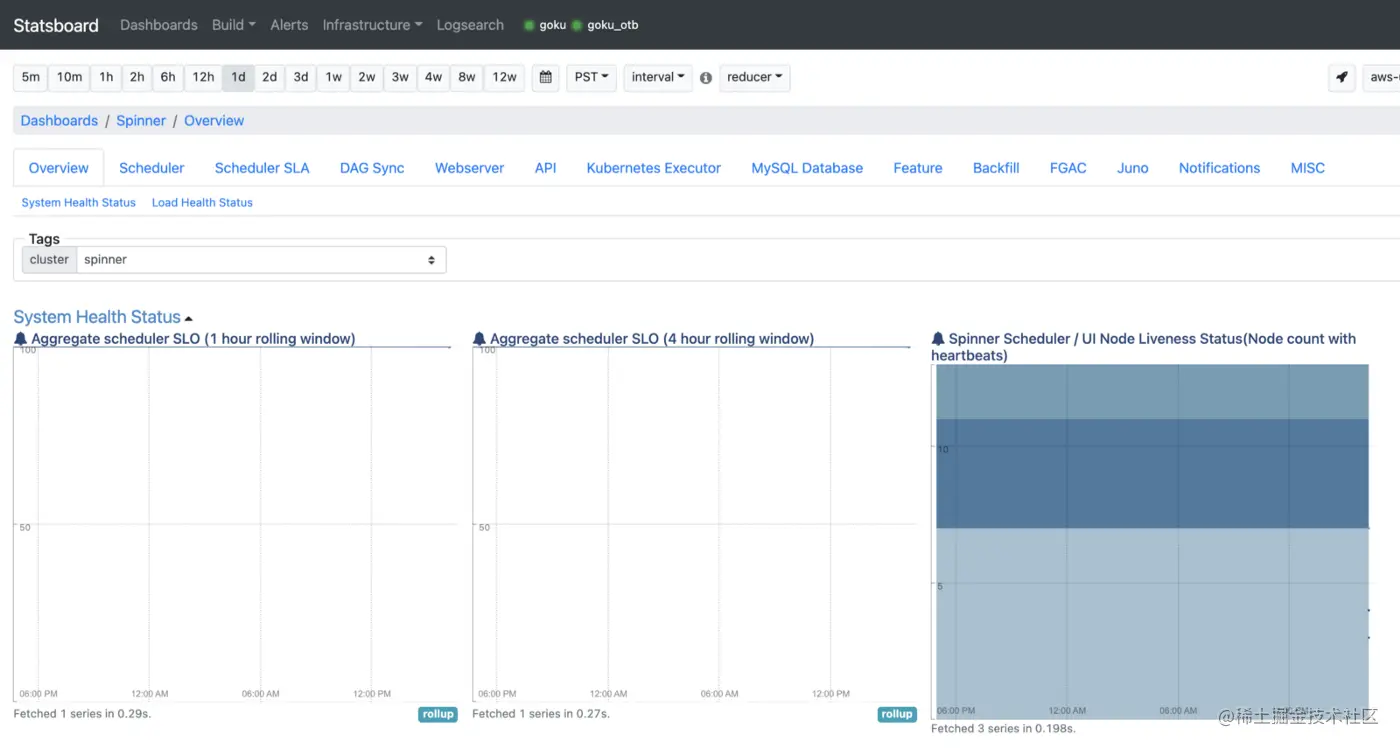Switch to the API tab
The height and width of the screenshot is (748, 1400).
tap(545, 168)
